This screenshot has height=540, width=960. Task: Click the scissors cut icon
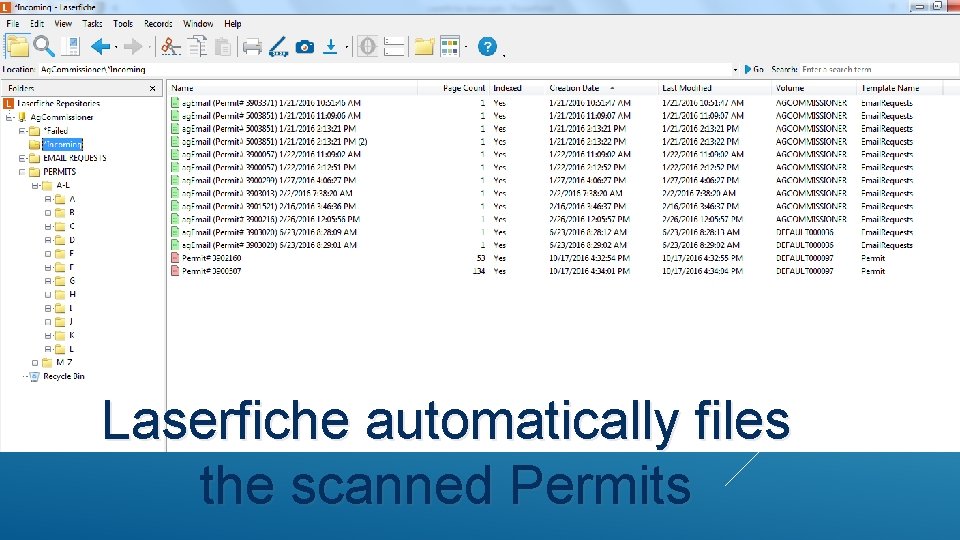(171, 47)
